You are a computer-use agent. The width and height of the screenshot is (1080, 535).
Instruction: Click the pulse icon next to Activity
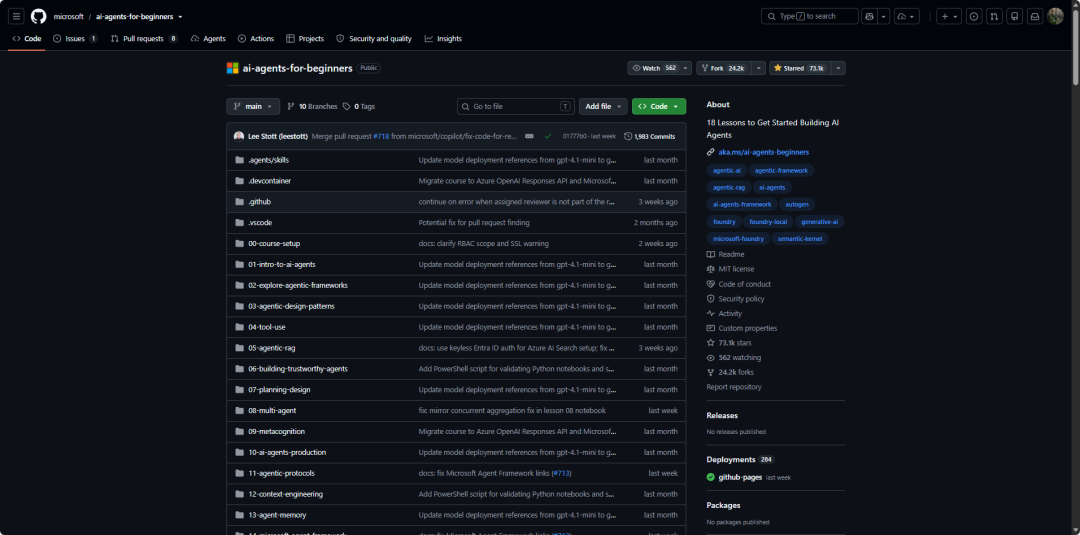(x=711, y=313)
